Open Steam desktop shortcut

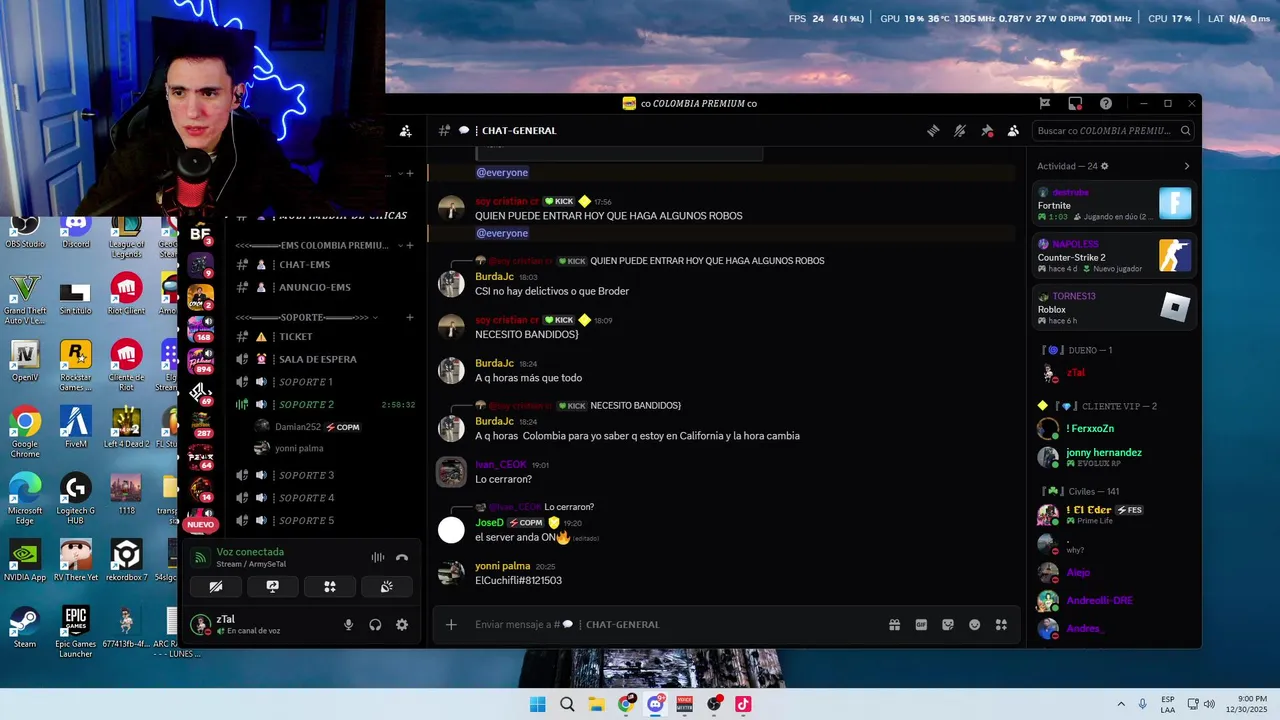point(25,626)
